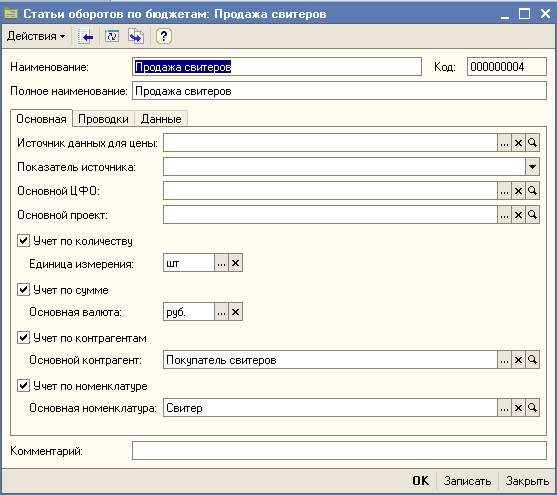Open help with the question mark icon
Screen dimensions: 557x495
(164, 36)
